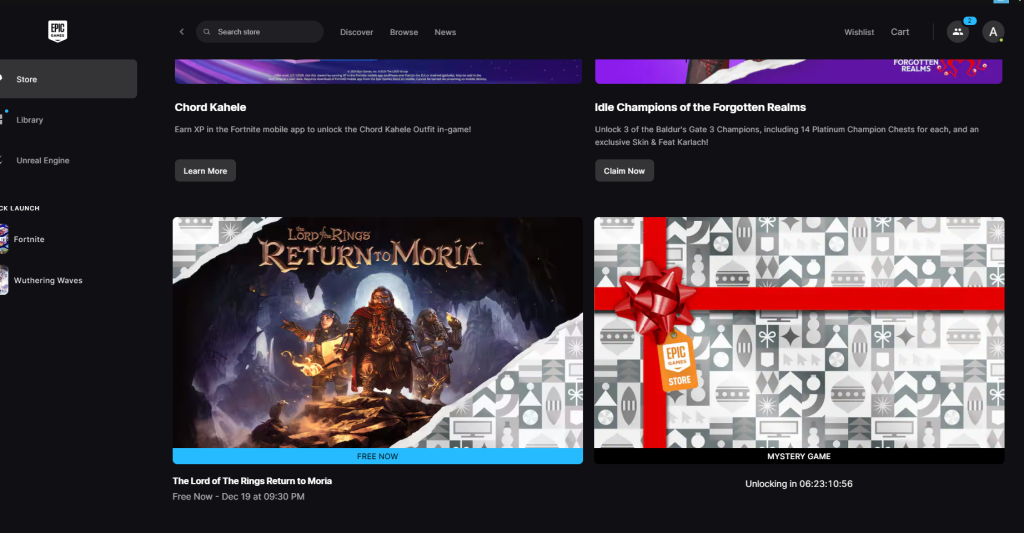
Task: Click Idle Champions of the Forgotten Realms heading
Action: (x=700, y=107)
